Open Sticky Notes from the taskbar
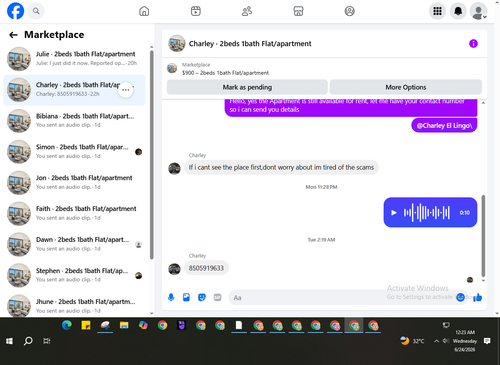500x365 pixels. click(x=86, y=325)
